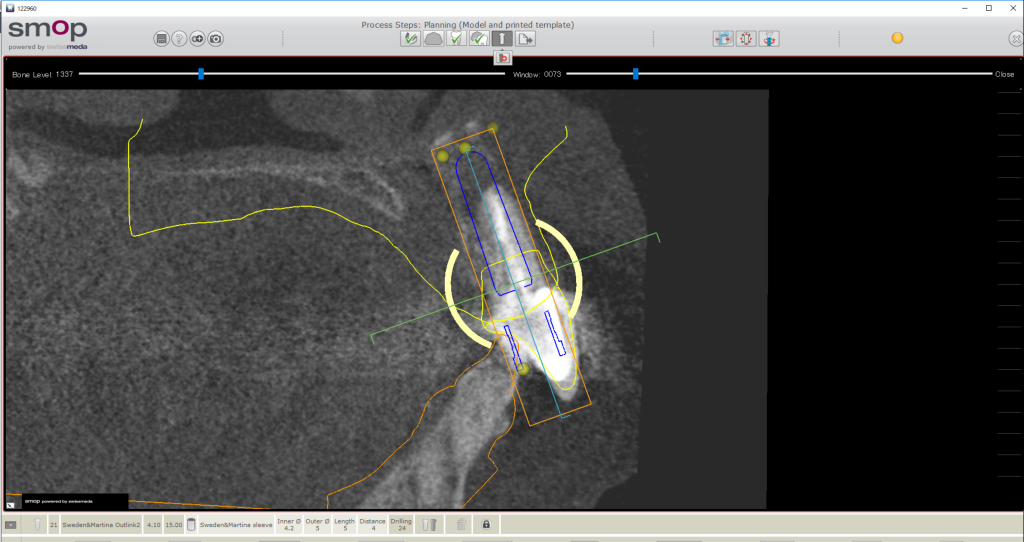Image resolution: width=1024 pixels, height=542 pixels.
Task: Click the lightbulb hint icon
Action: [179, 39]
